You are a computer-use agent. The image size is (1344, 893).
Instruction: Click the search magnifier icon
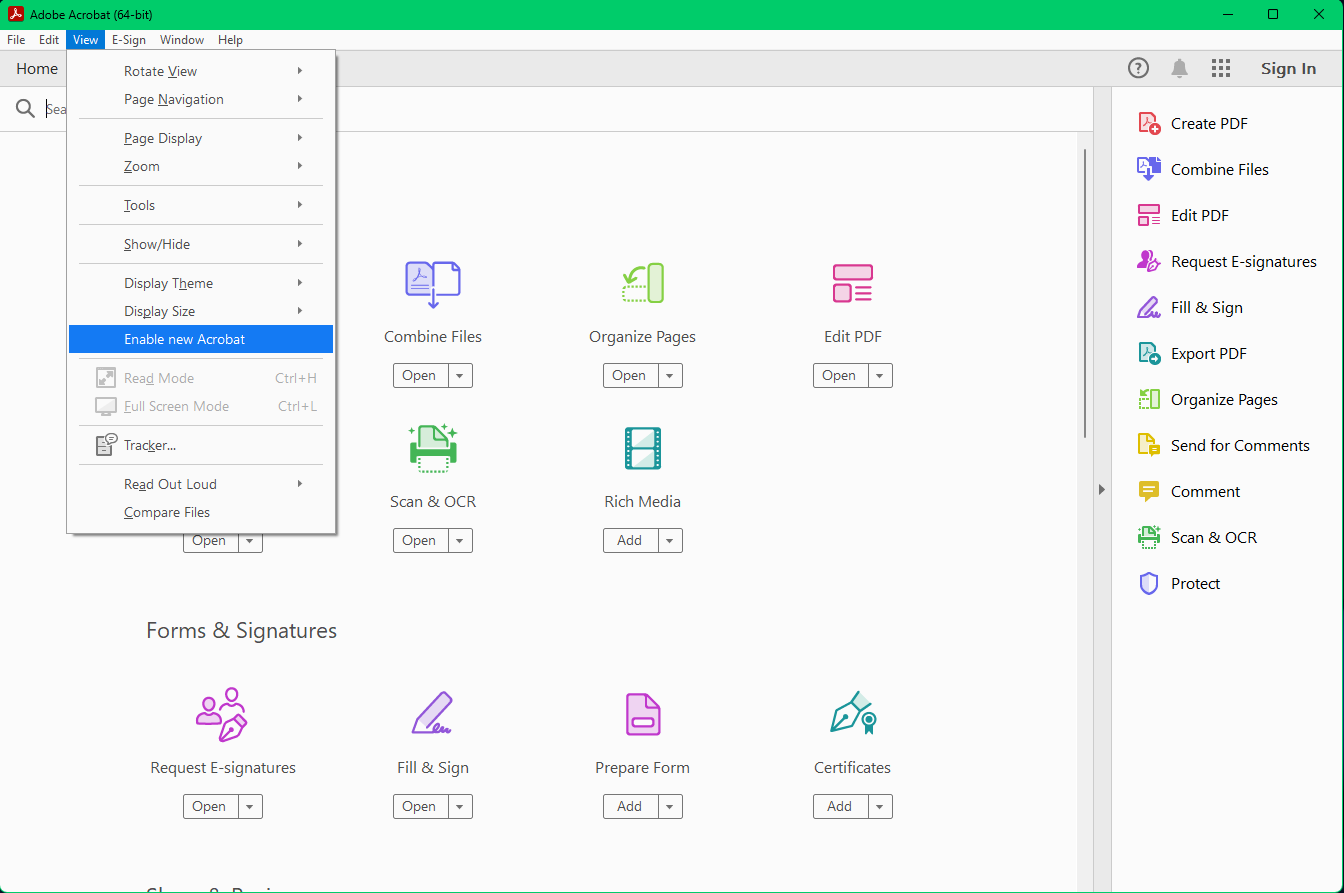pyautogui.click(x=25, y=108)
